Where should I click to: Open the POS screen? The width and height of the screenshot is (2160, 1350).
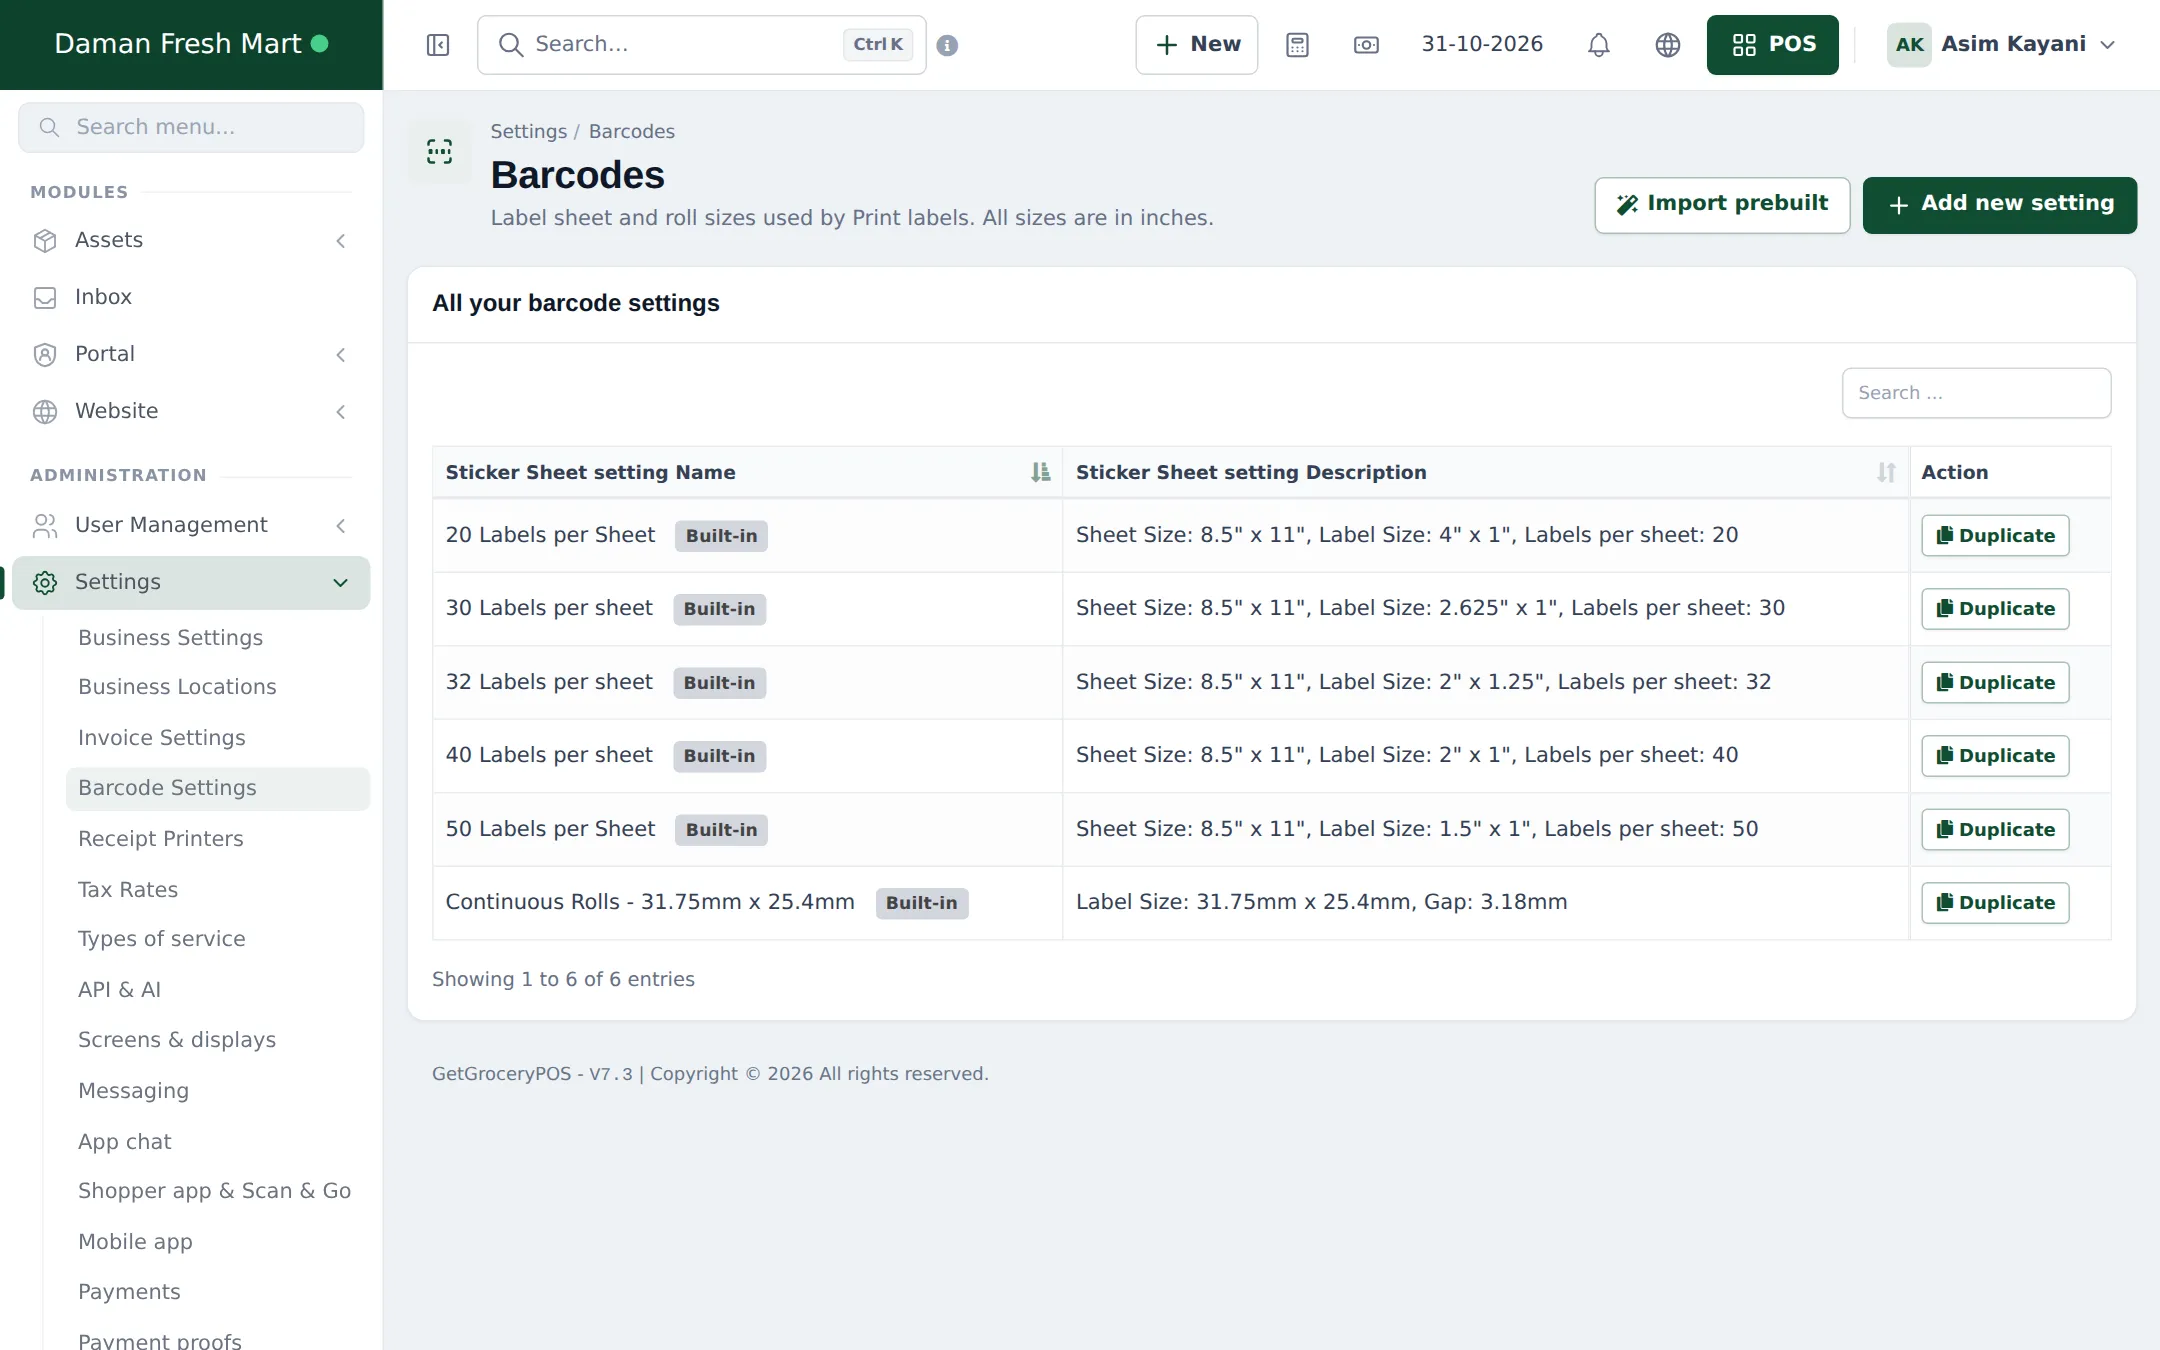coord(1772,45)
